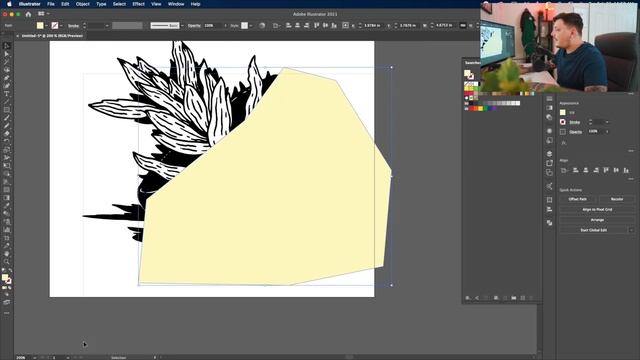Open the Apple menu
Screen dimensions: 640x360
click(9, 4)
